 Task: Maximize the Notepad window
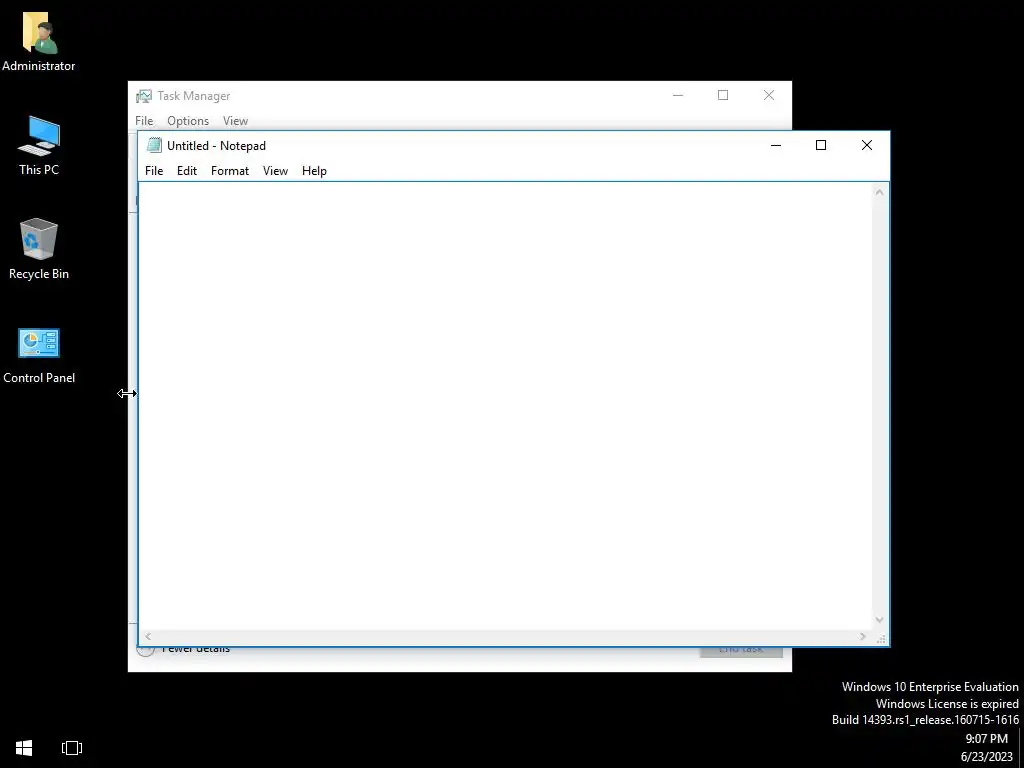click(x=821, y=145)
